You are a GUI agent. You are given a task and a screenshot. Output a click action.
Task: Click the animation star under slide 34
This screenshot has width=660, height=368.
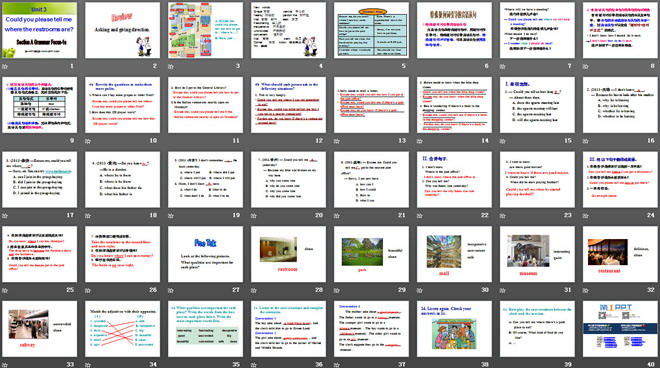88,365
